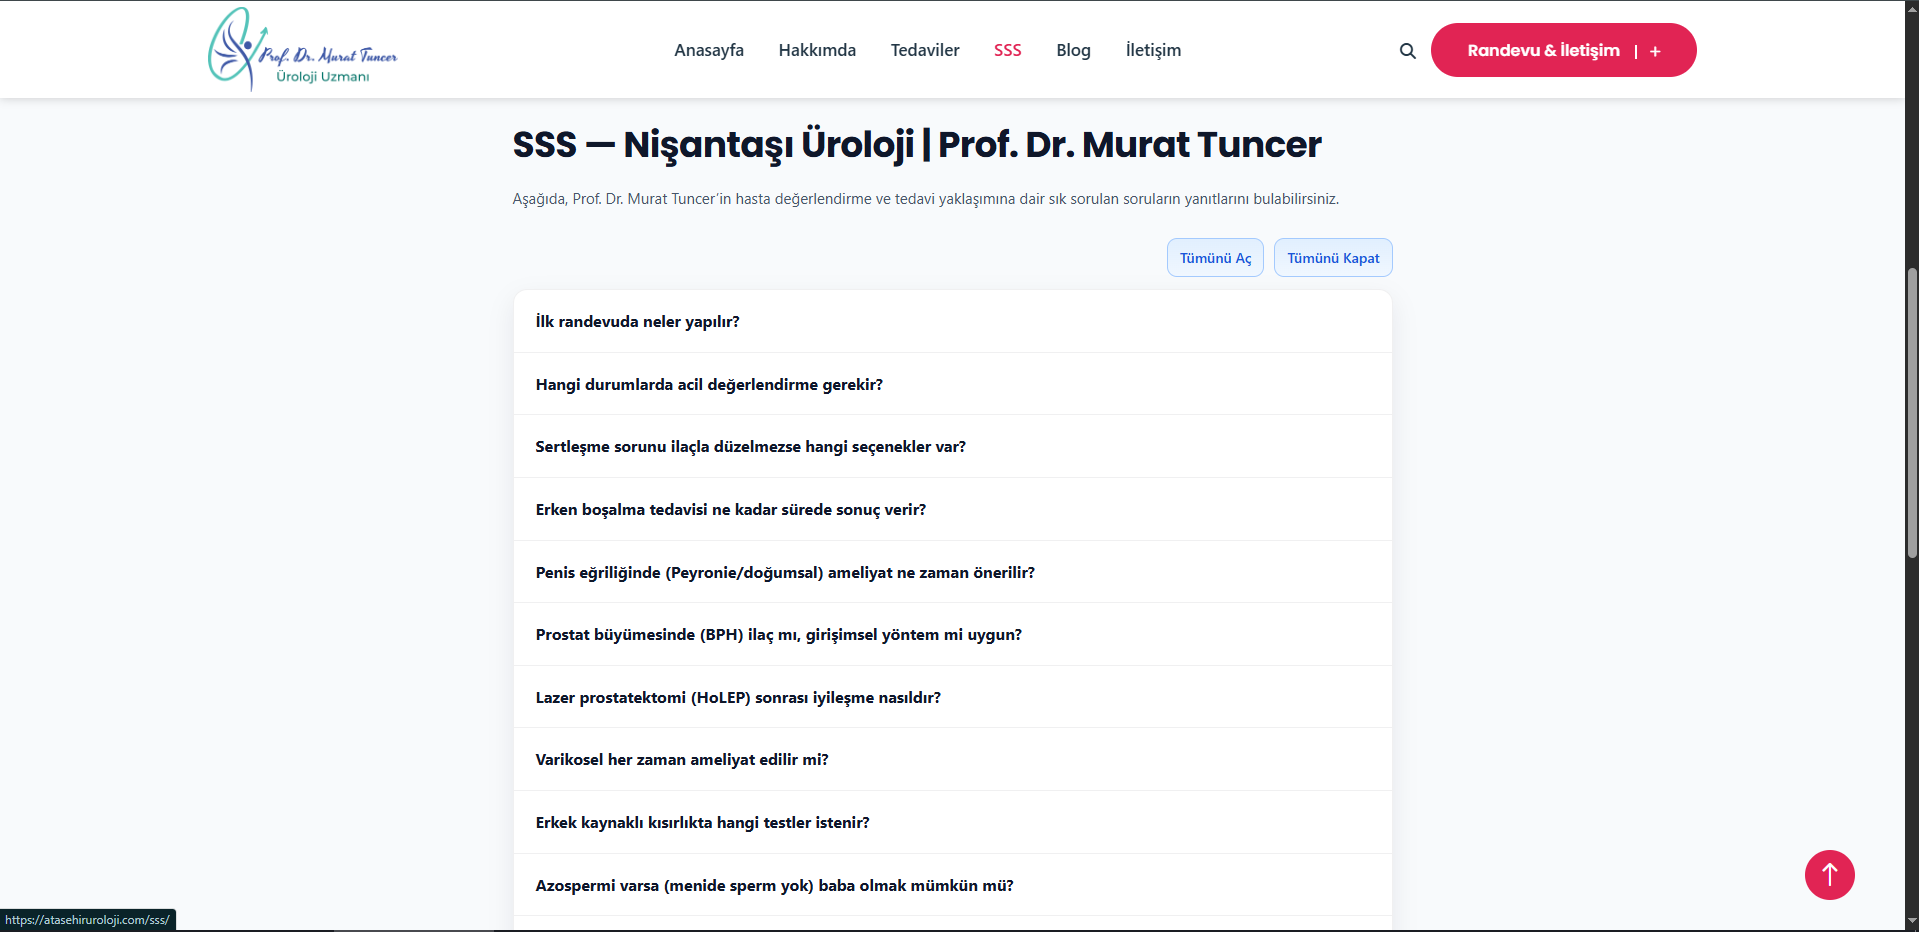The image size is (1919, 932).
Task: Click the red scroll-to-top arrow button
Action: [x=1829, y=875]
